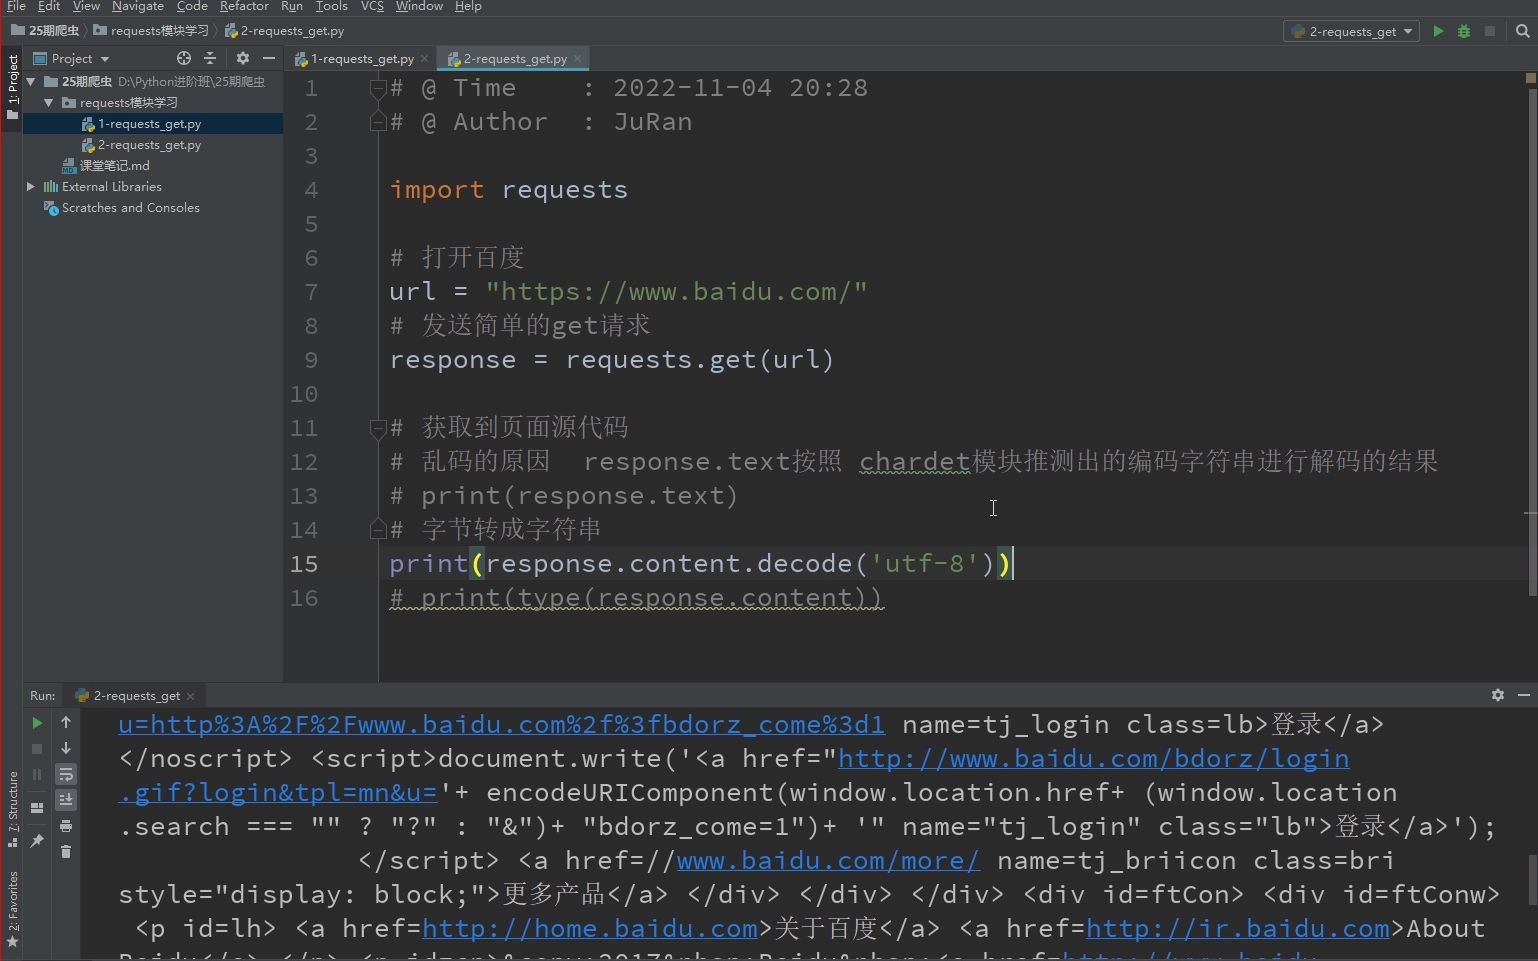Close the 2-requests_get.py tab

(x=577, y=59)
